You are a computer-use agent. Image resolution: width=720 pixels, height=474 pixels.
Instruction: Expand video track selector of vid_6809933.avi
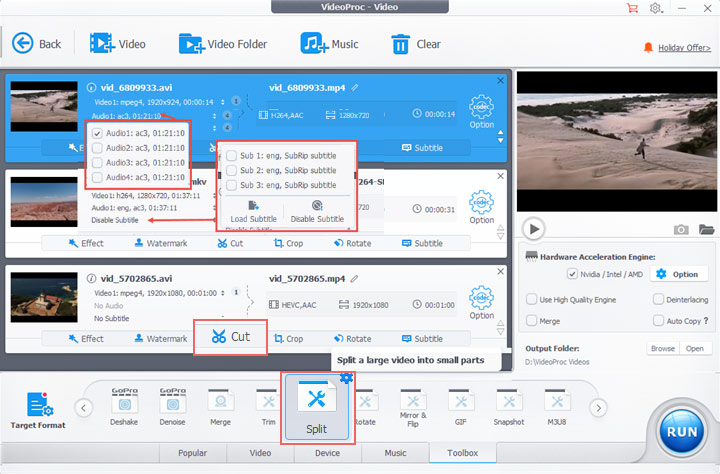click(x=223, y=102)
